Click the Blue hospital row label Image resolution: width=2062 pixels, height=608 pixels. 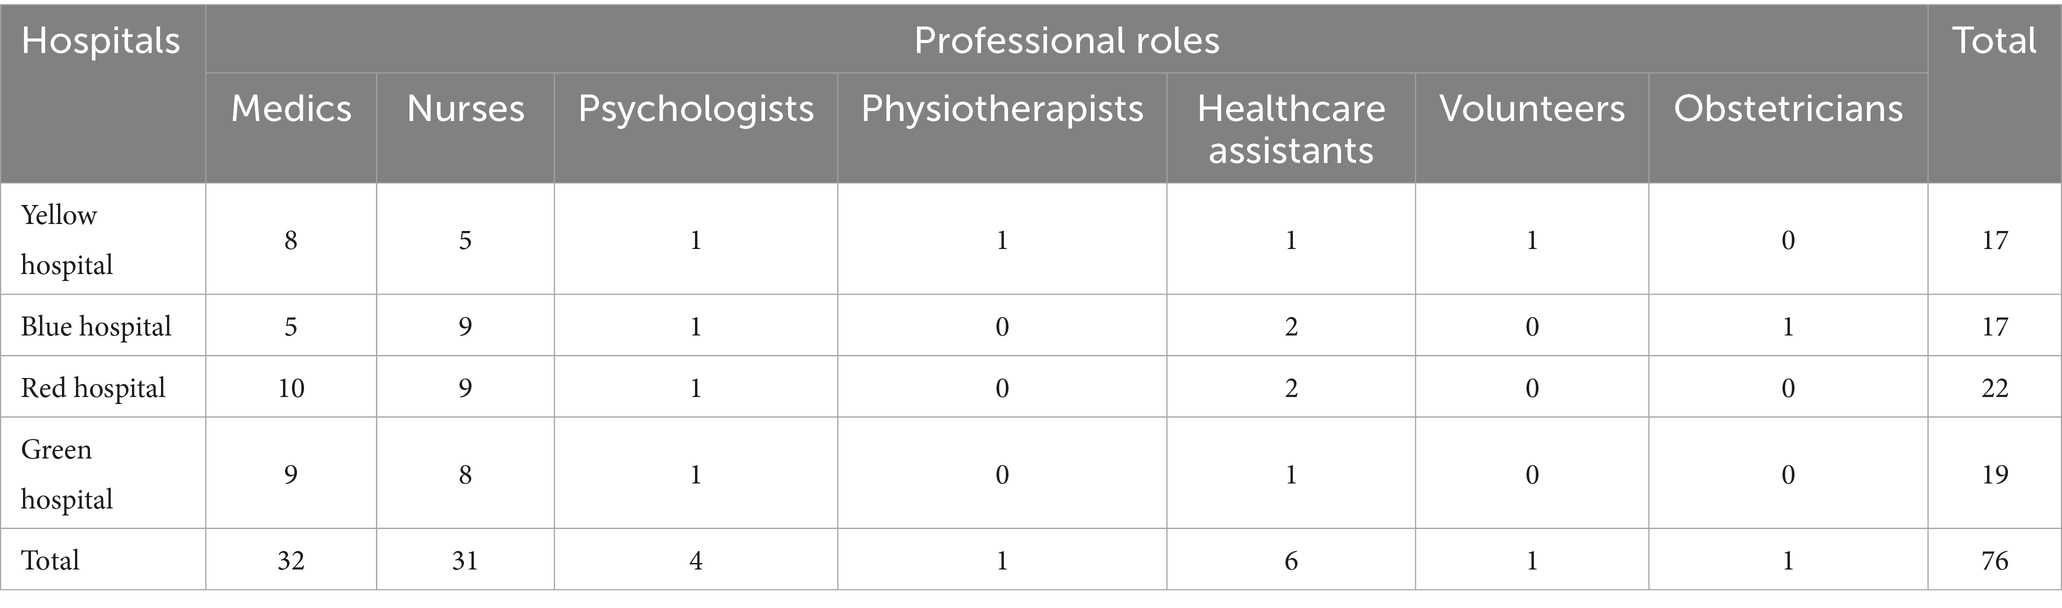point(96,327)
